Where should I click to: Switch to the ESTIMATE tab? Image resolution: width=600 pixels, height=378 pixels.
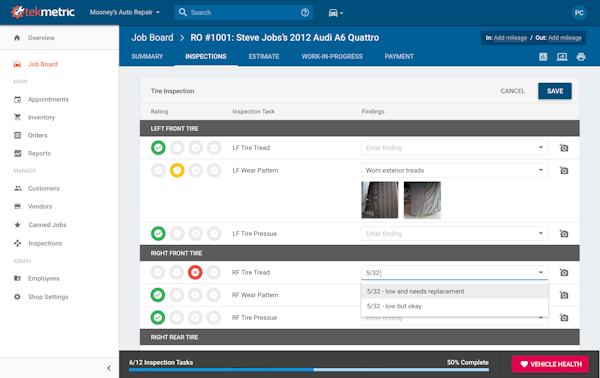[x=264, y=57]
